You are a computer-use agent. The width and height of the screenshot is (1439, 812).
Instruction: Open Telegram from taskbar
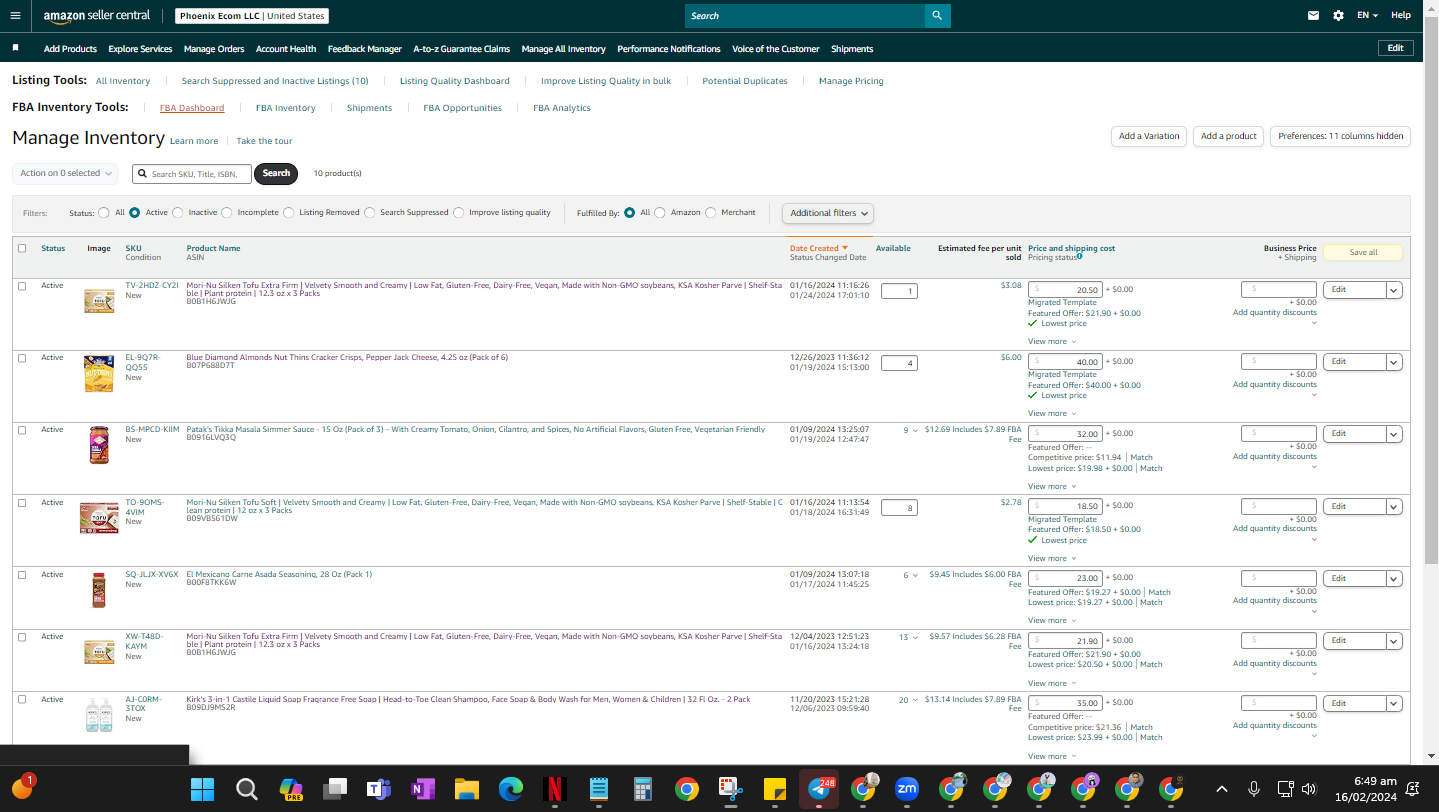tap(818, 789)
